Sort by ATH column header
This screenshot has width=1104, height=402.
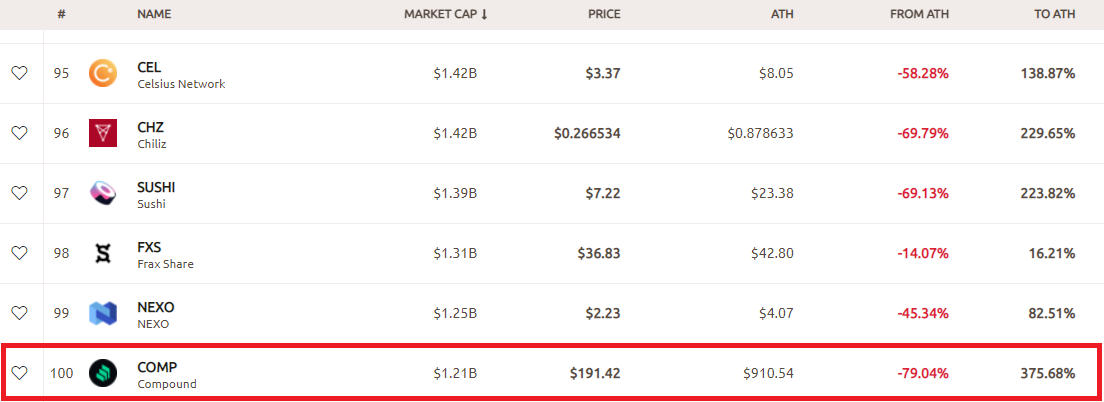click(782, 14)
